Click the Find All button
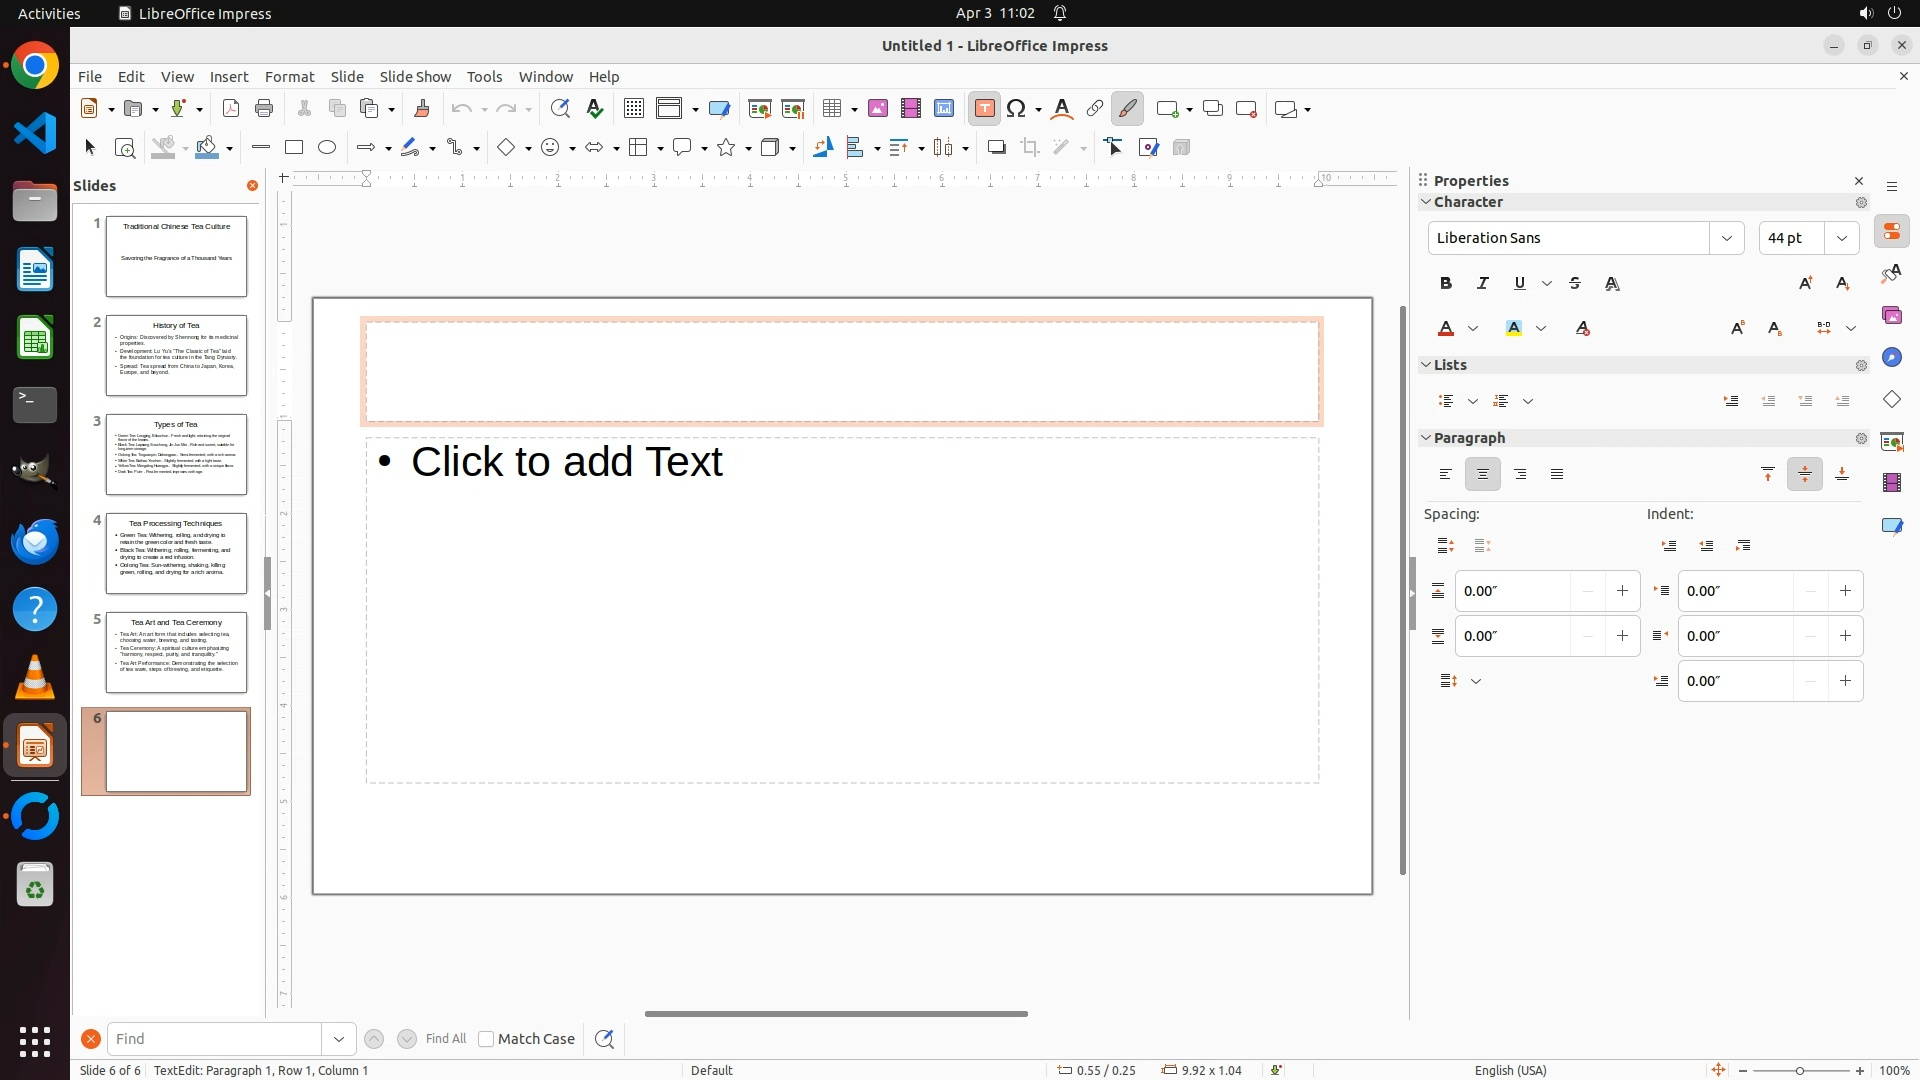 (446, 1039)
